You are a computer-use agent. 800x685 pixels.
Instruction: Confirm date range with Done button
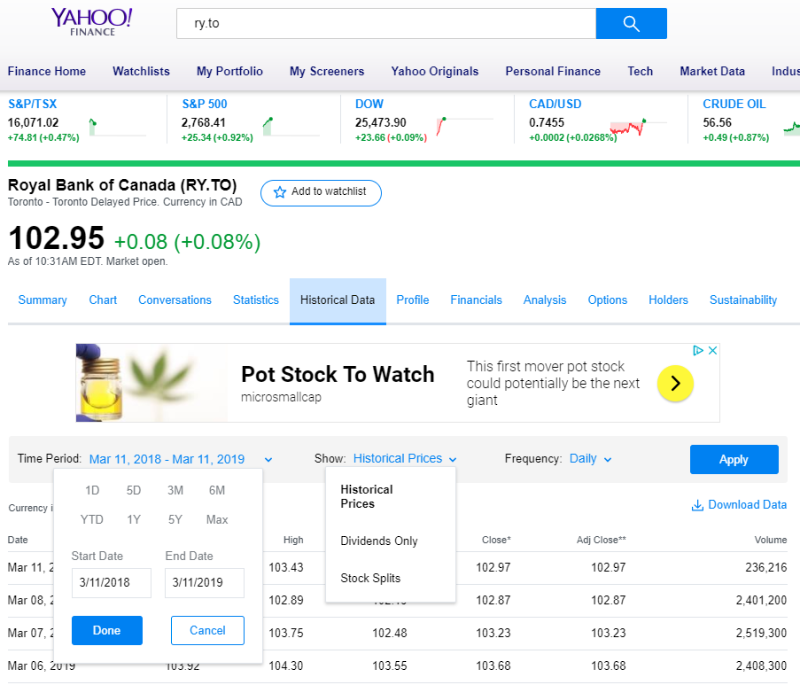pos(107,630)
